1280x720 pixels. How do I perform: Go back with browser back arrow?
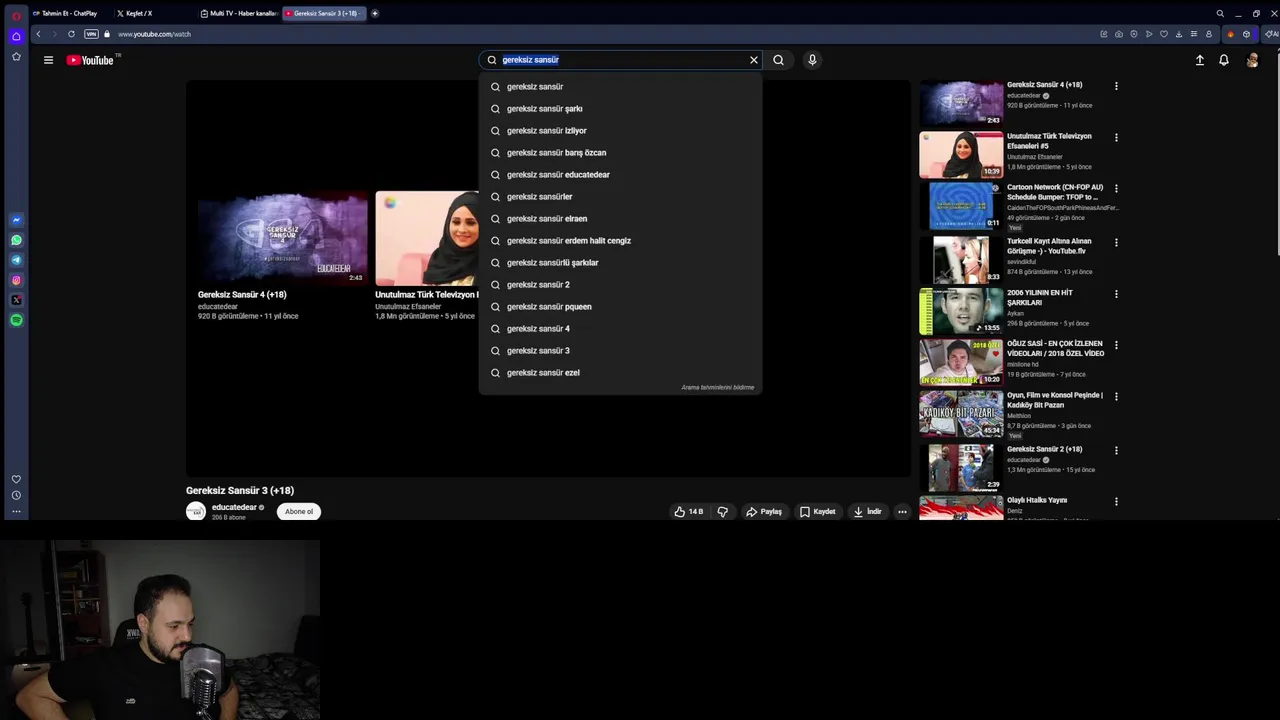click(38, 34)
